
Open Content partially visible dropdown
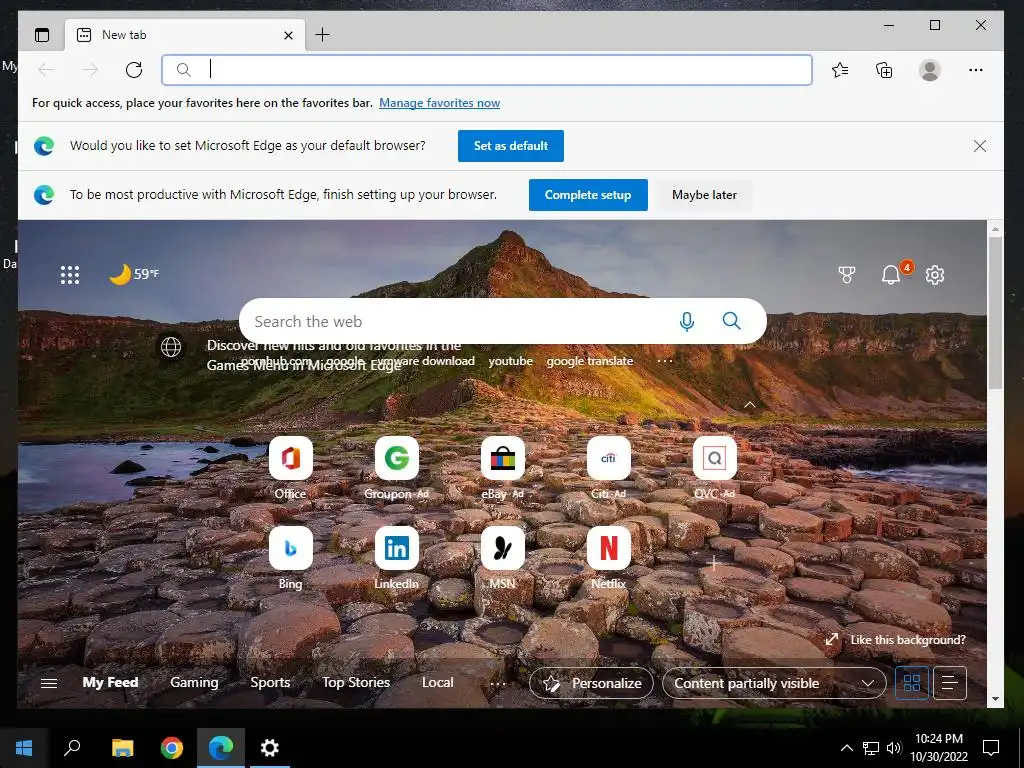coord(775,683)
